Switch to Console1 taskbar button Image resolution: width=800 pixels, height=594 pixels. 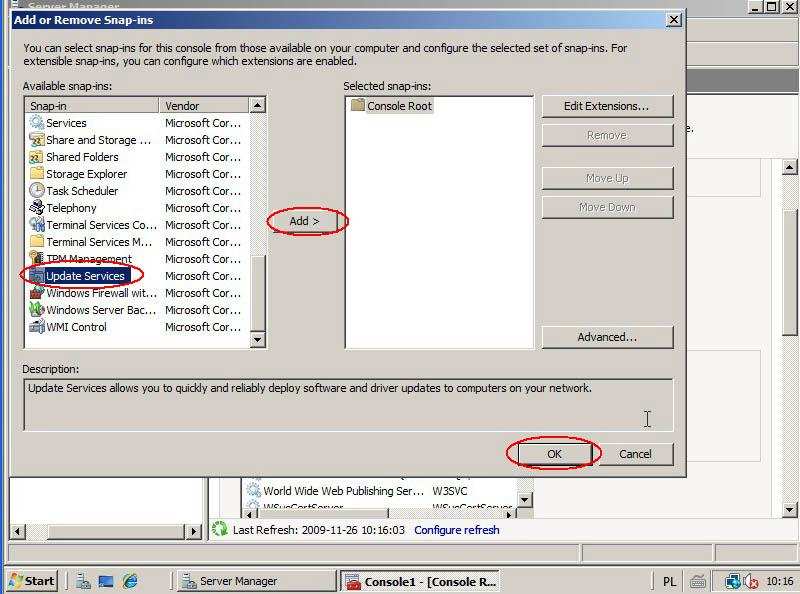pos(421,581)
